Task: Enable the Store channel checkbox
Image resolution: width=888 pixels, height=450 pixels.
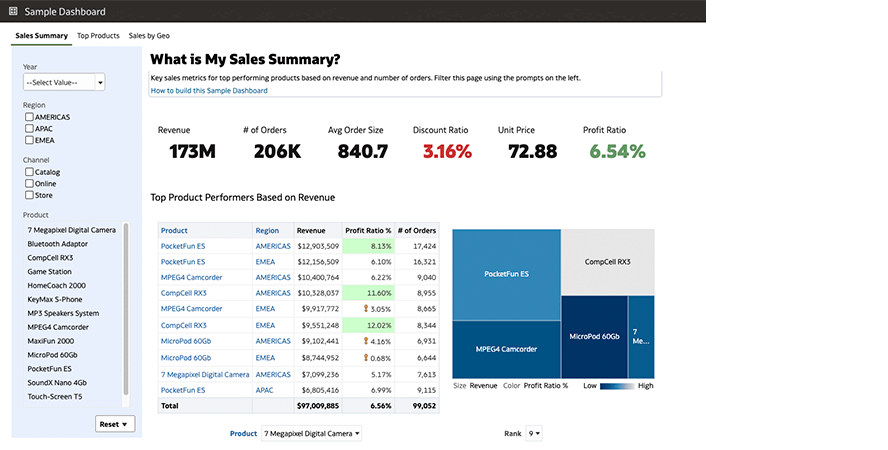Action: point(29,195)
